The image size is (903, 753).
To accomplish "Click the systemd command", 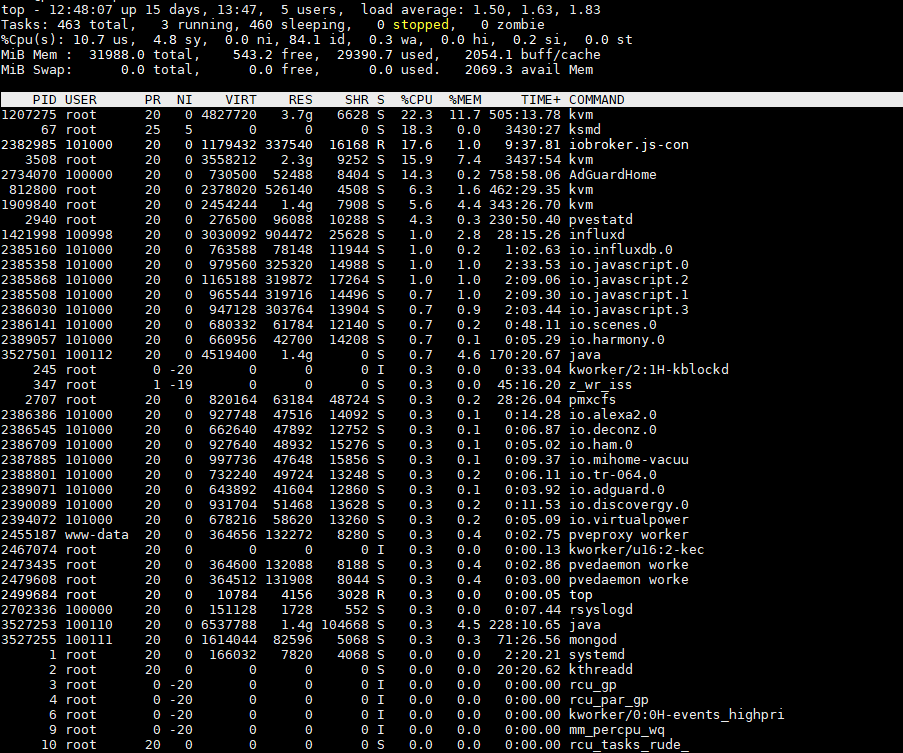I will point(597,653).
